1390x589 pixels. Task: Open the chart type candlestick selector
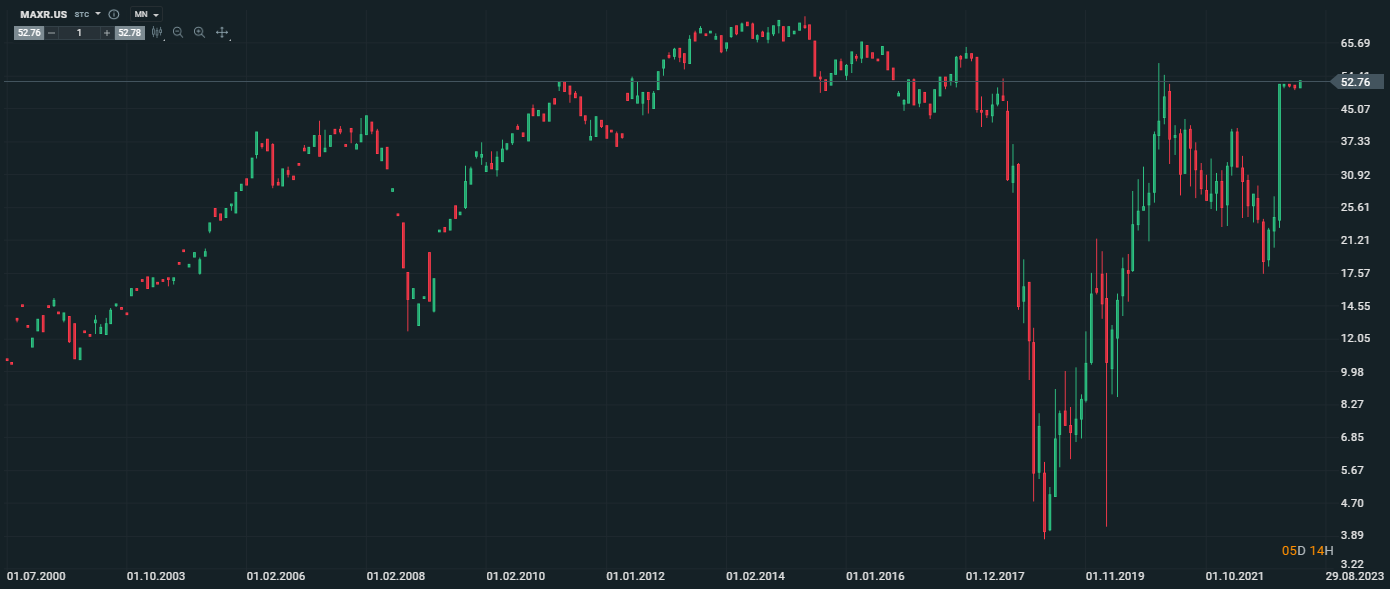point(157,33)
